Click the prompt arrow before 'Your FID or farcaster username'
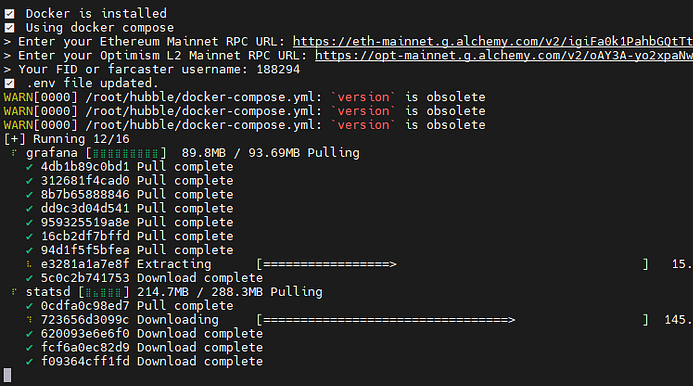This screenshot has height=386, width=693. (7, 69)
